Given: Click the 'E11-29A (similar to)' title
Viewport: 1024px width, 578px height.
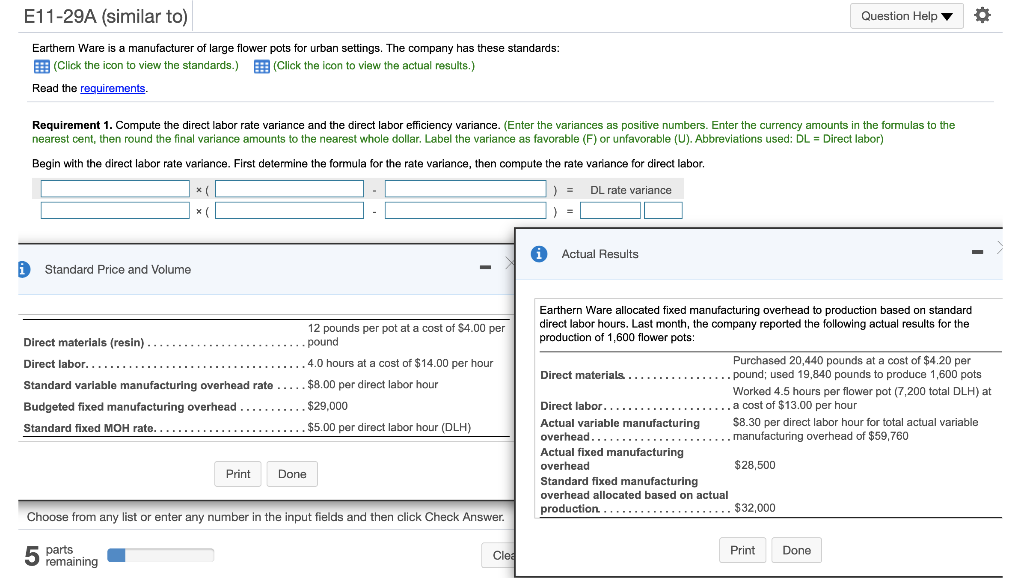Looking at the screenshot, I should (106, 16).
